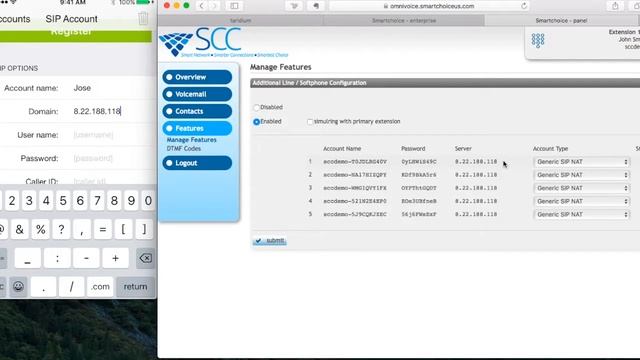Check simulring with primary extension

click(310, 122)
